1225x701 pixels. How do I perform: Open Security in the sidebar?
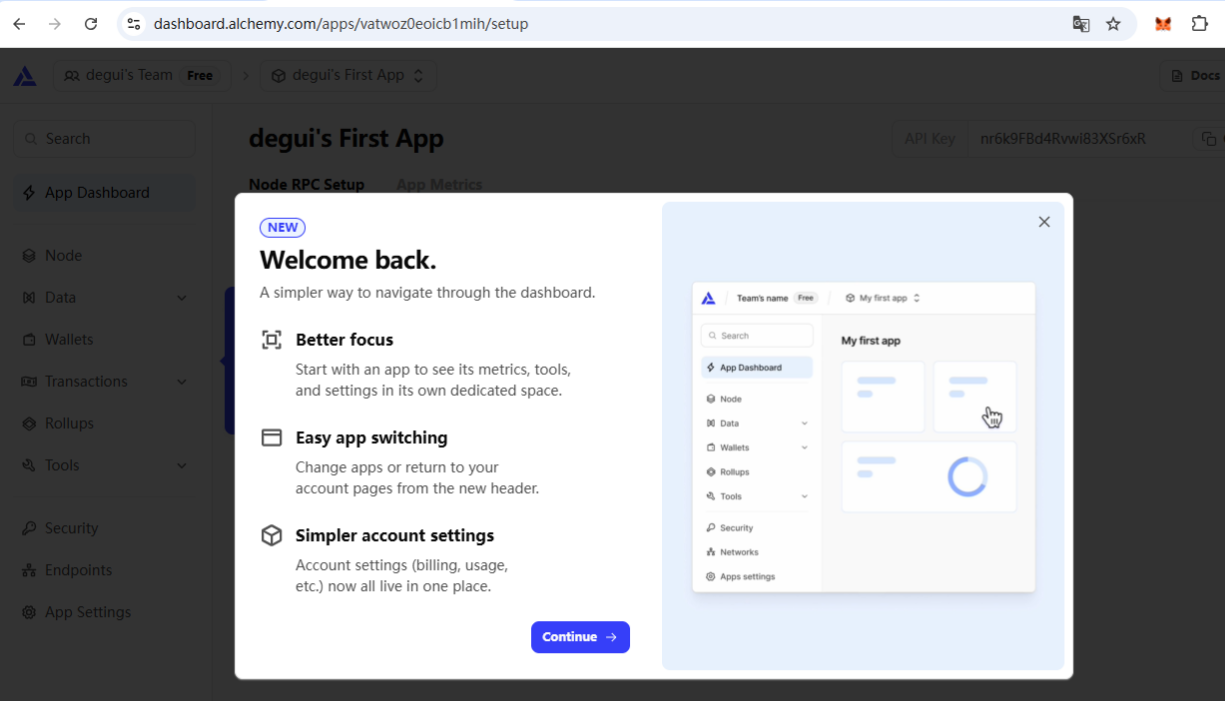click(x=104, y=529)
